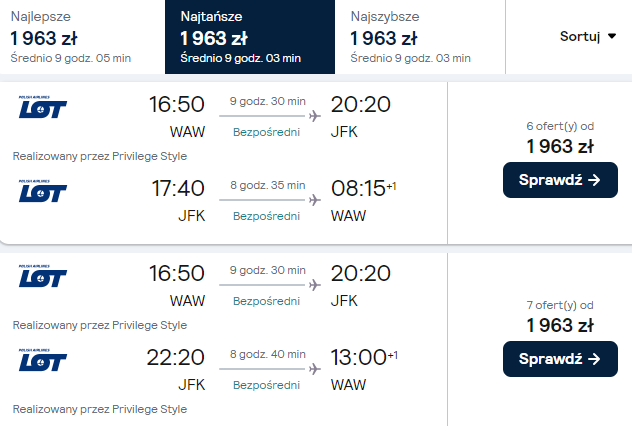Expand the Sortuj dropdown
Screen dimensions: 632x426
[x=587, y=37]
